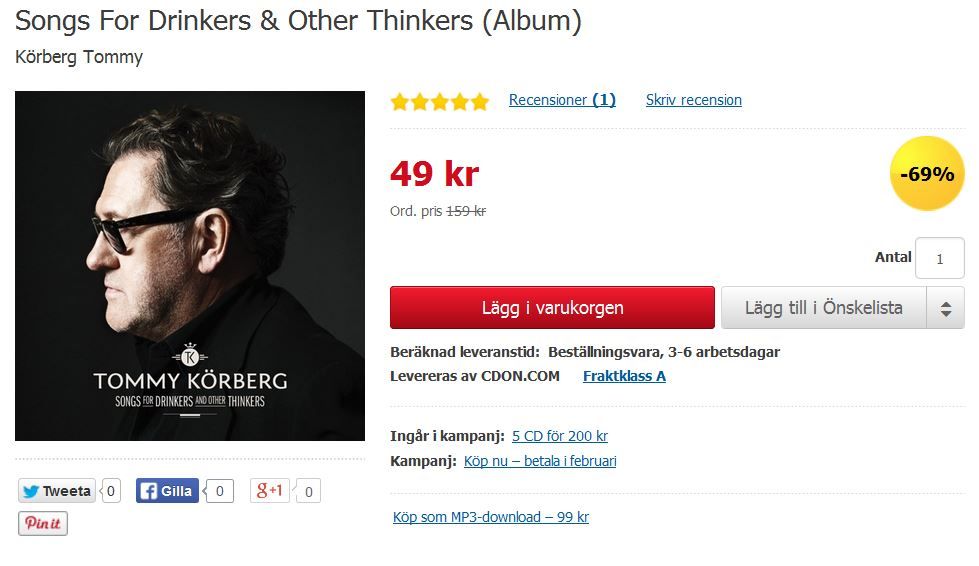Click the Skriv recension link

[694, 100]
